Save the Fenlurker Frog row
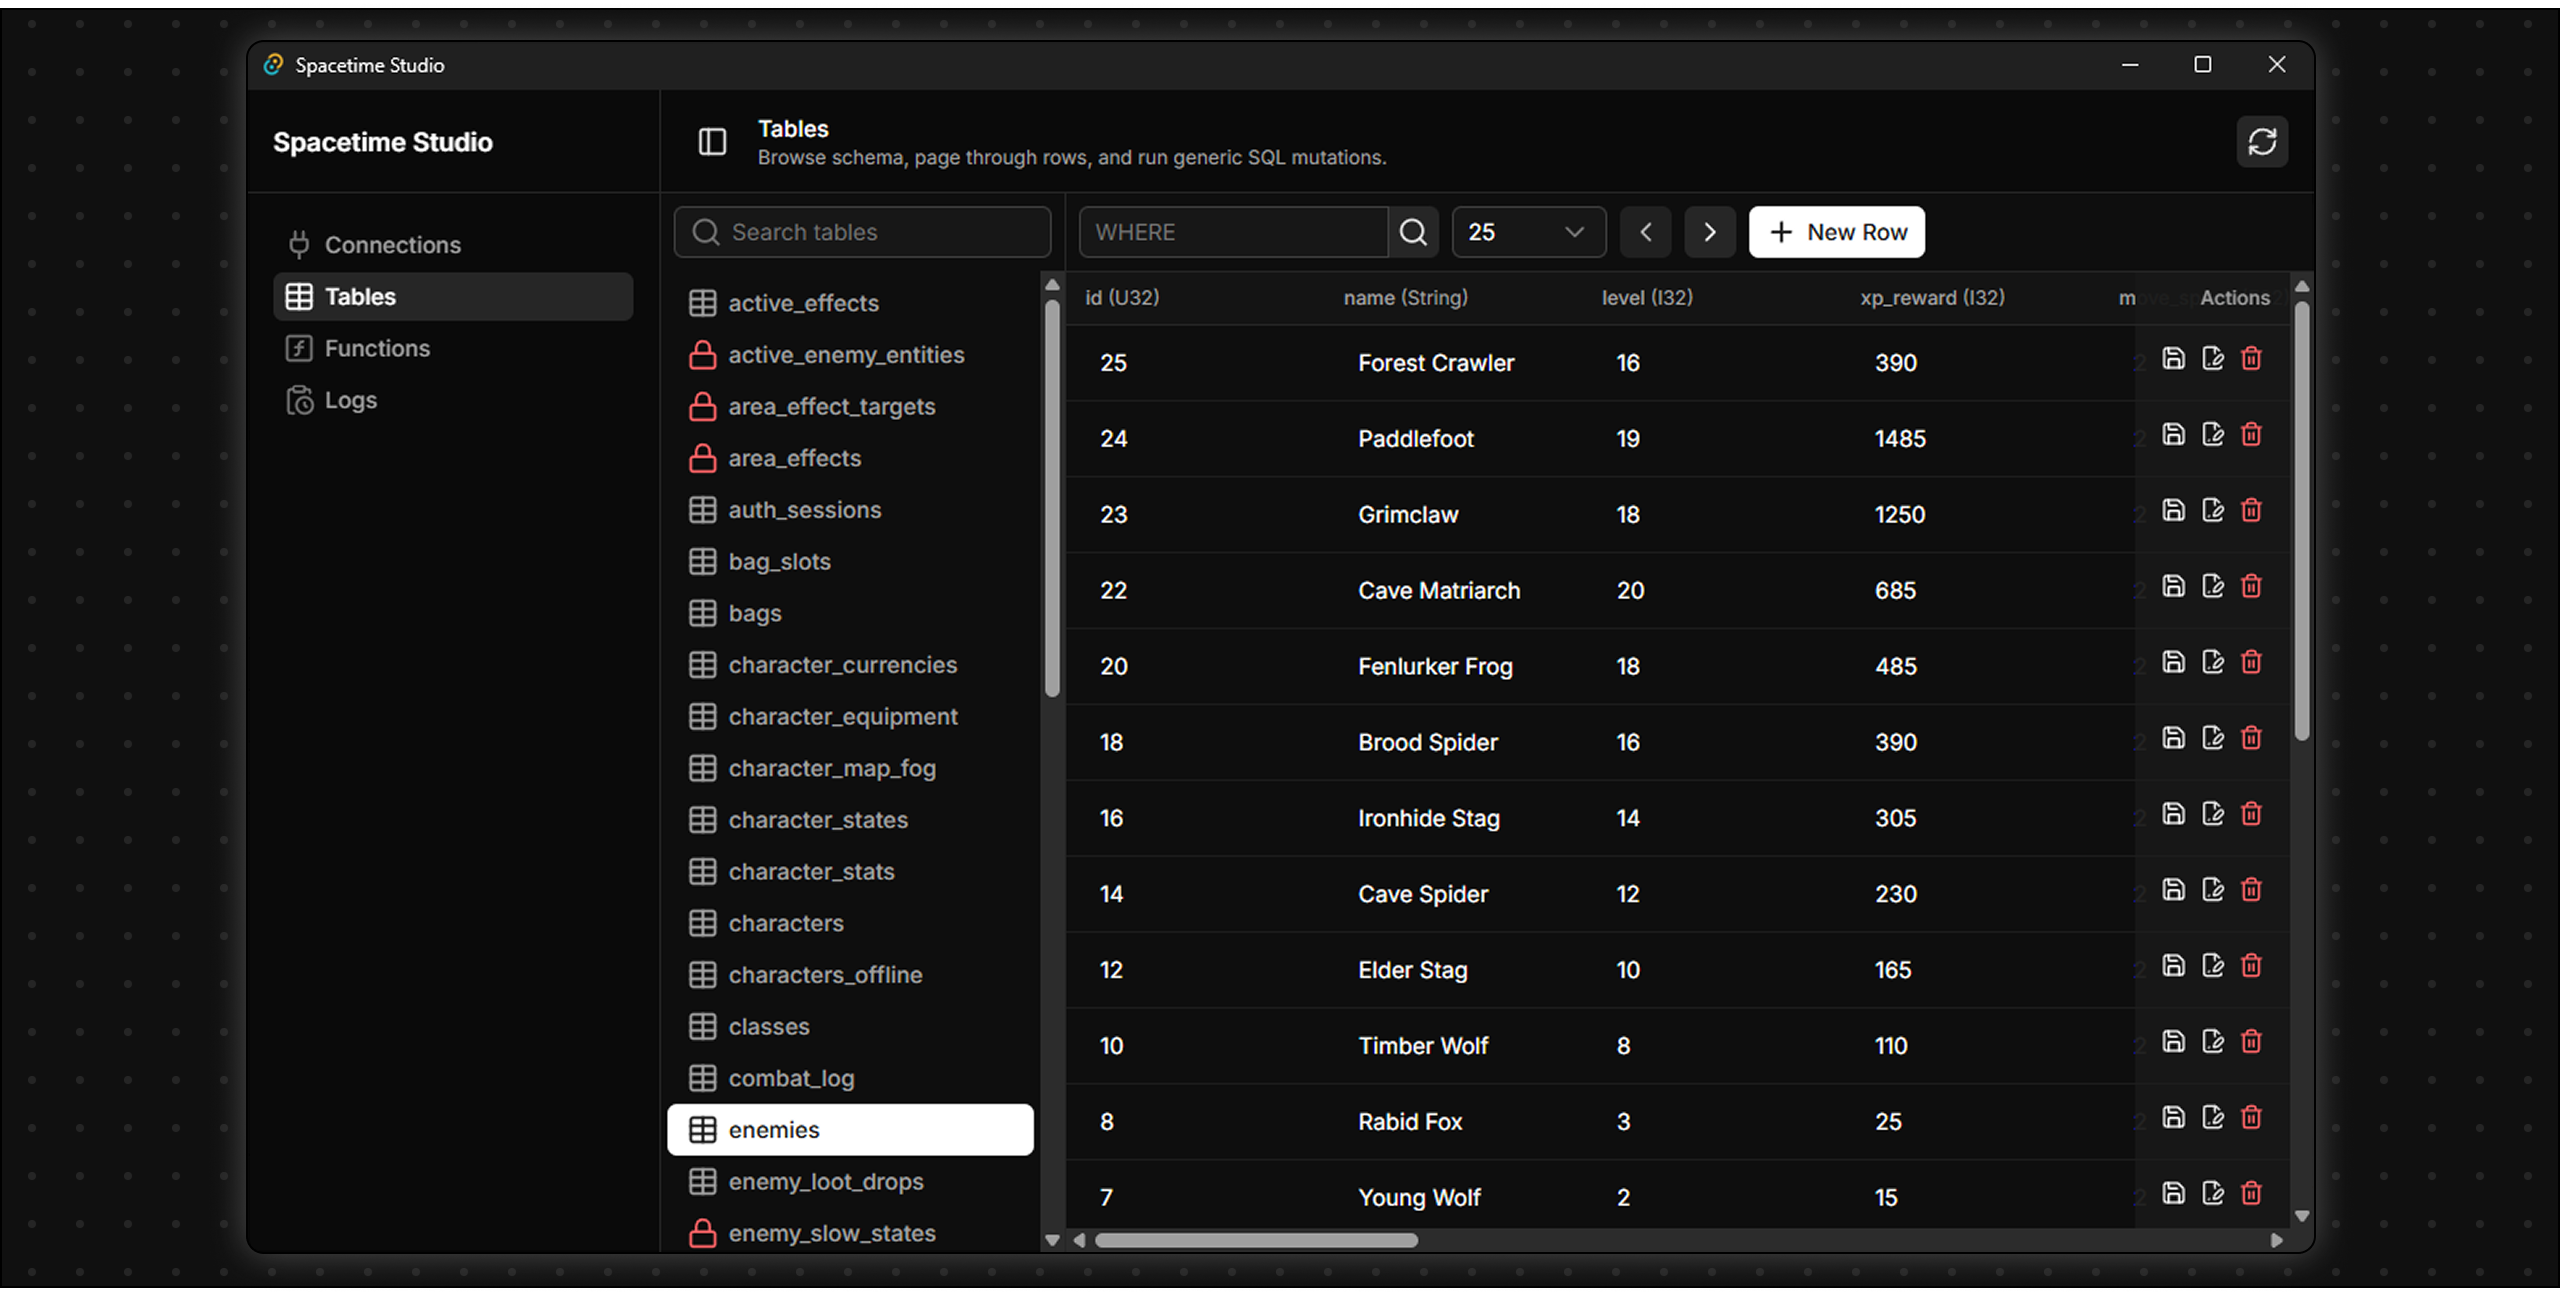 tap(2173, 662)
